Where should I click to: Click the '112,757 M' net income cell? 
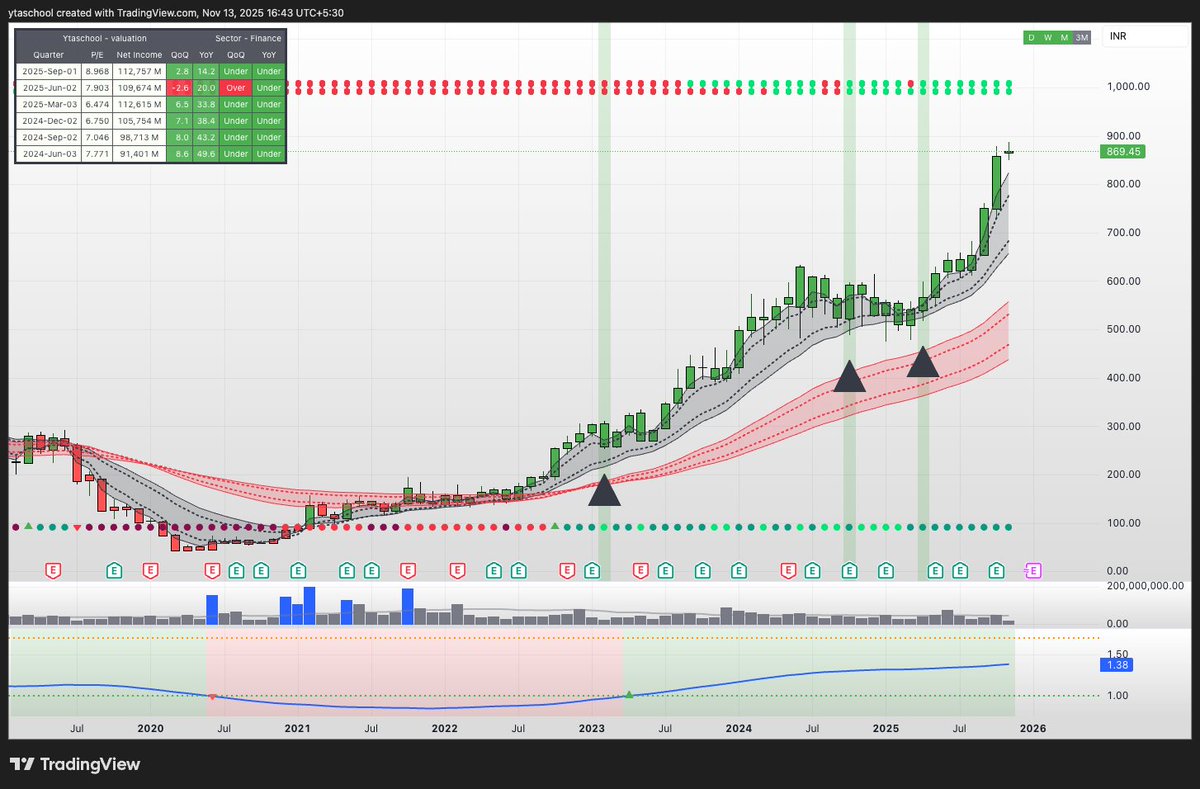pyautogui.click(x=138, y=72)
